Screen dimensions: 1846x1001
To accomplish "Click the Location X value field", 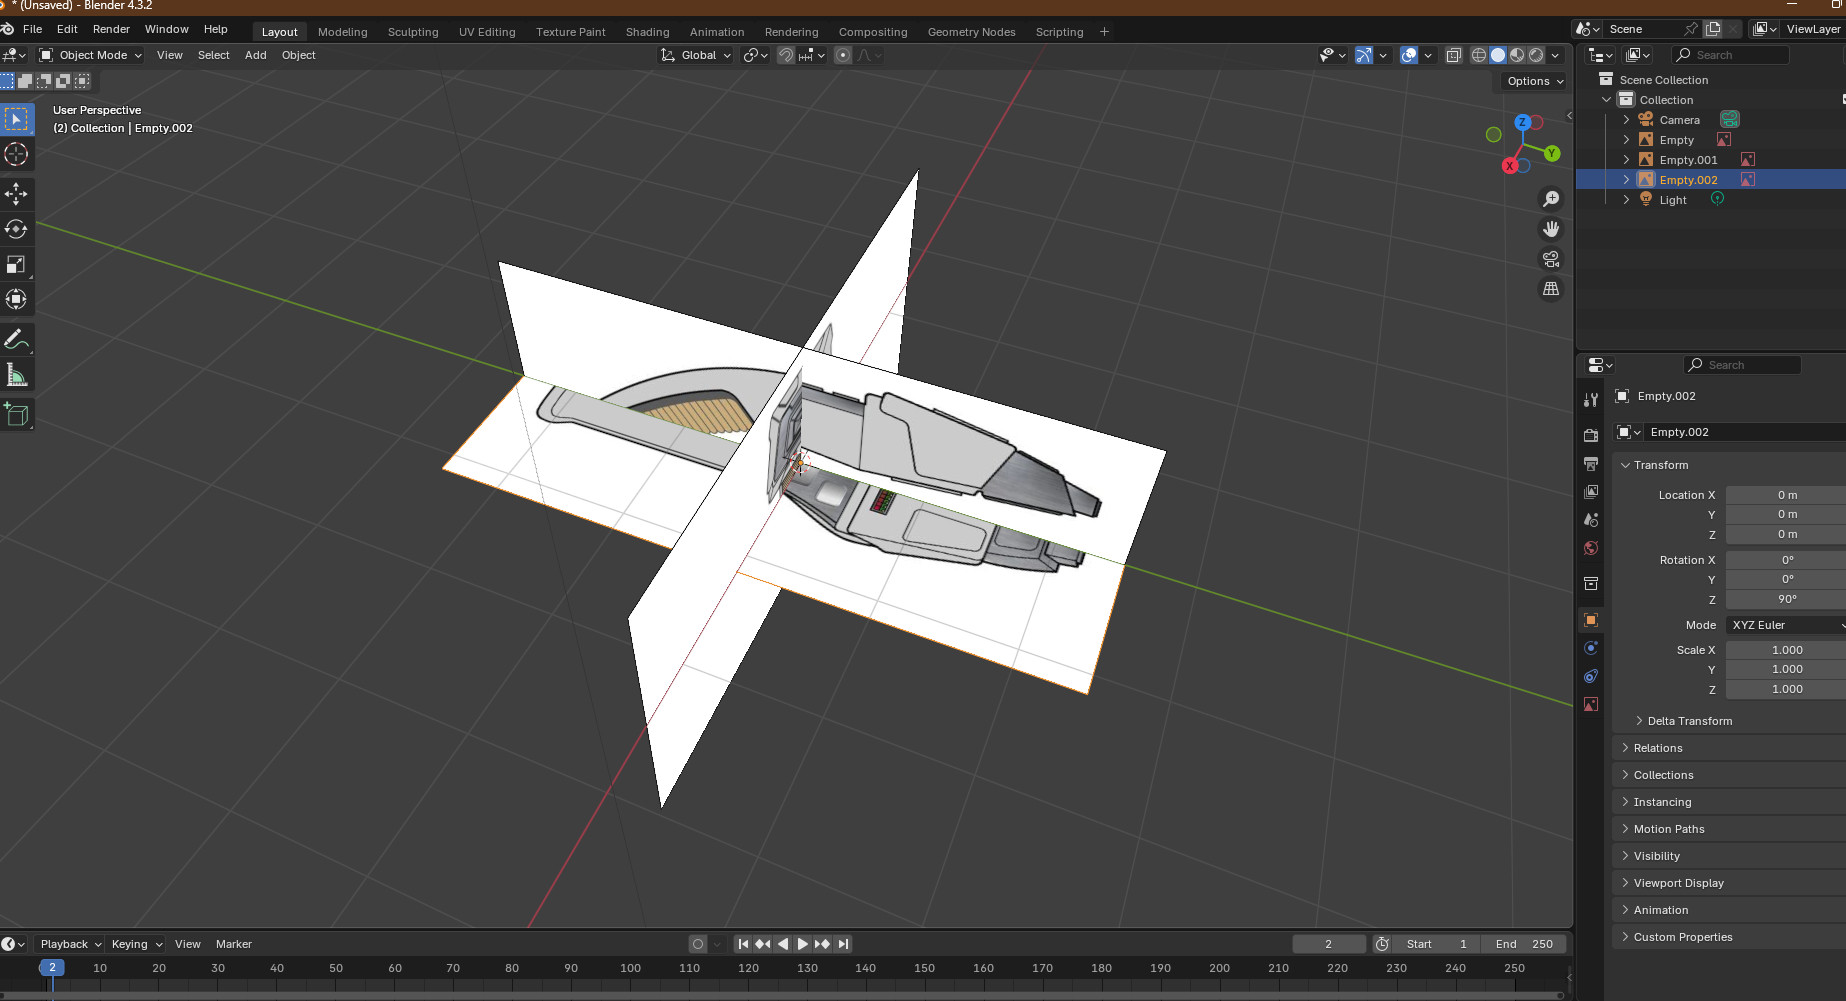I will click(1786, 495).
